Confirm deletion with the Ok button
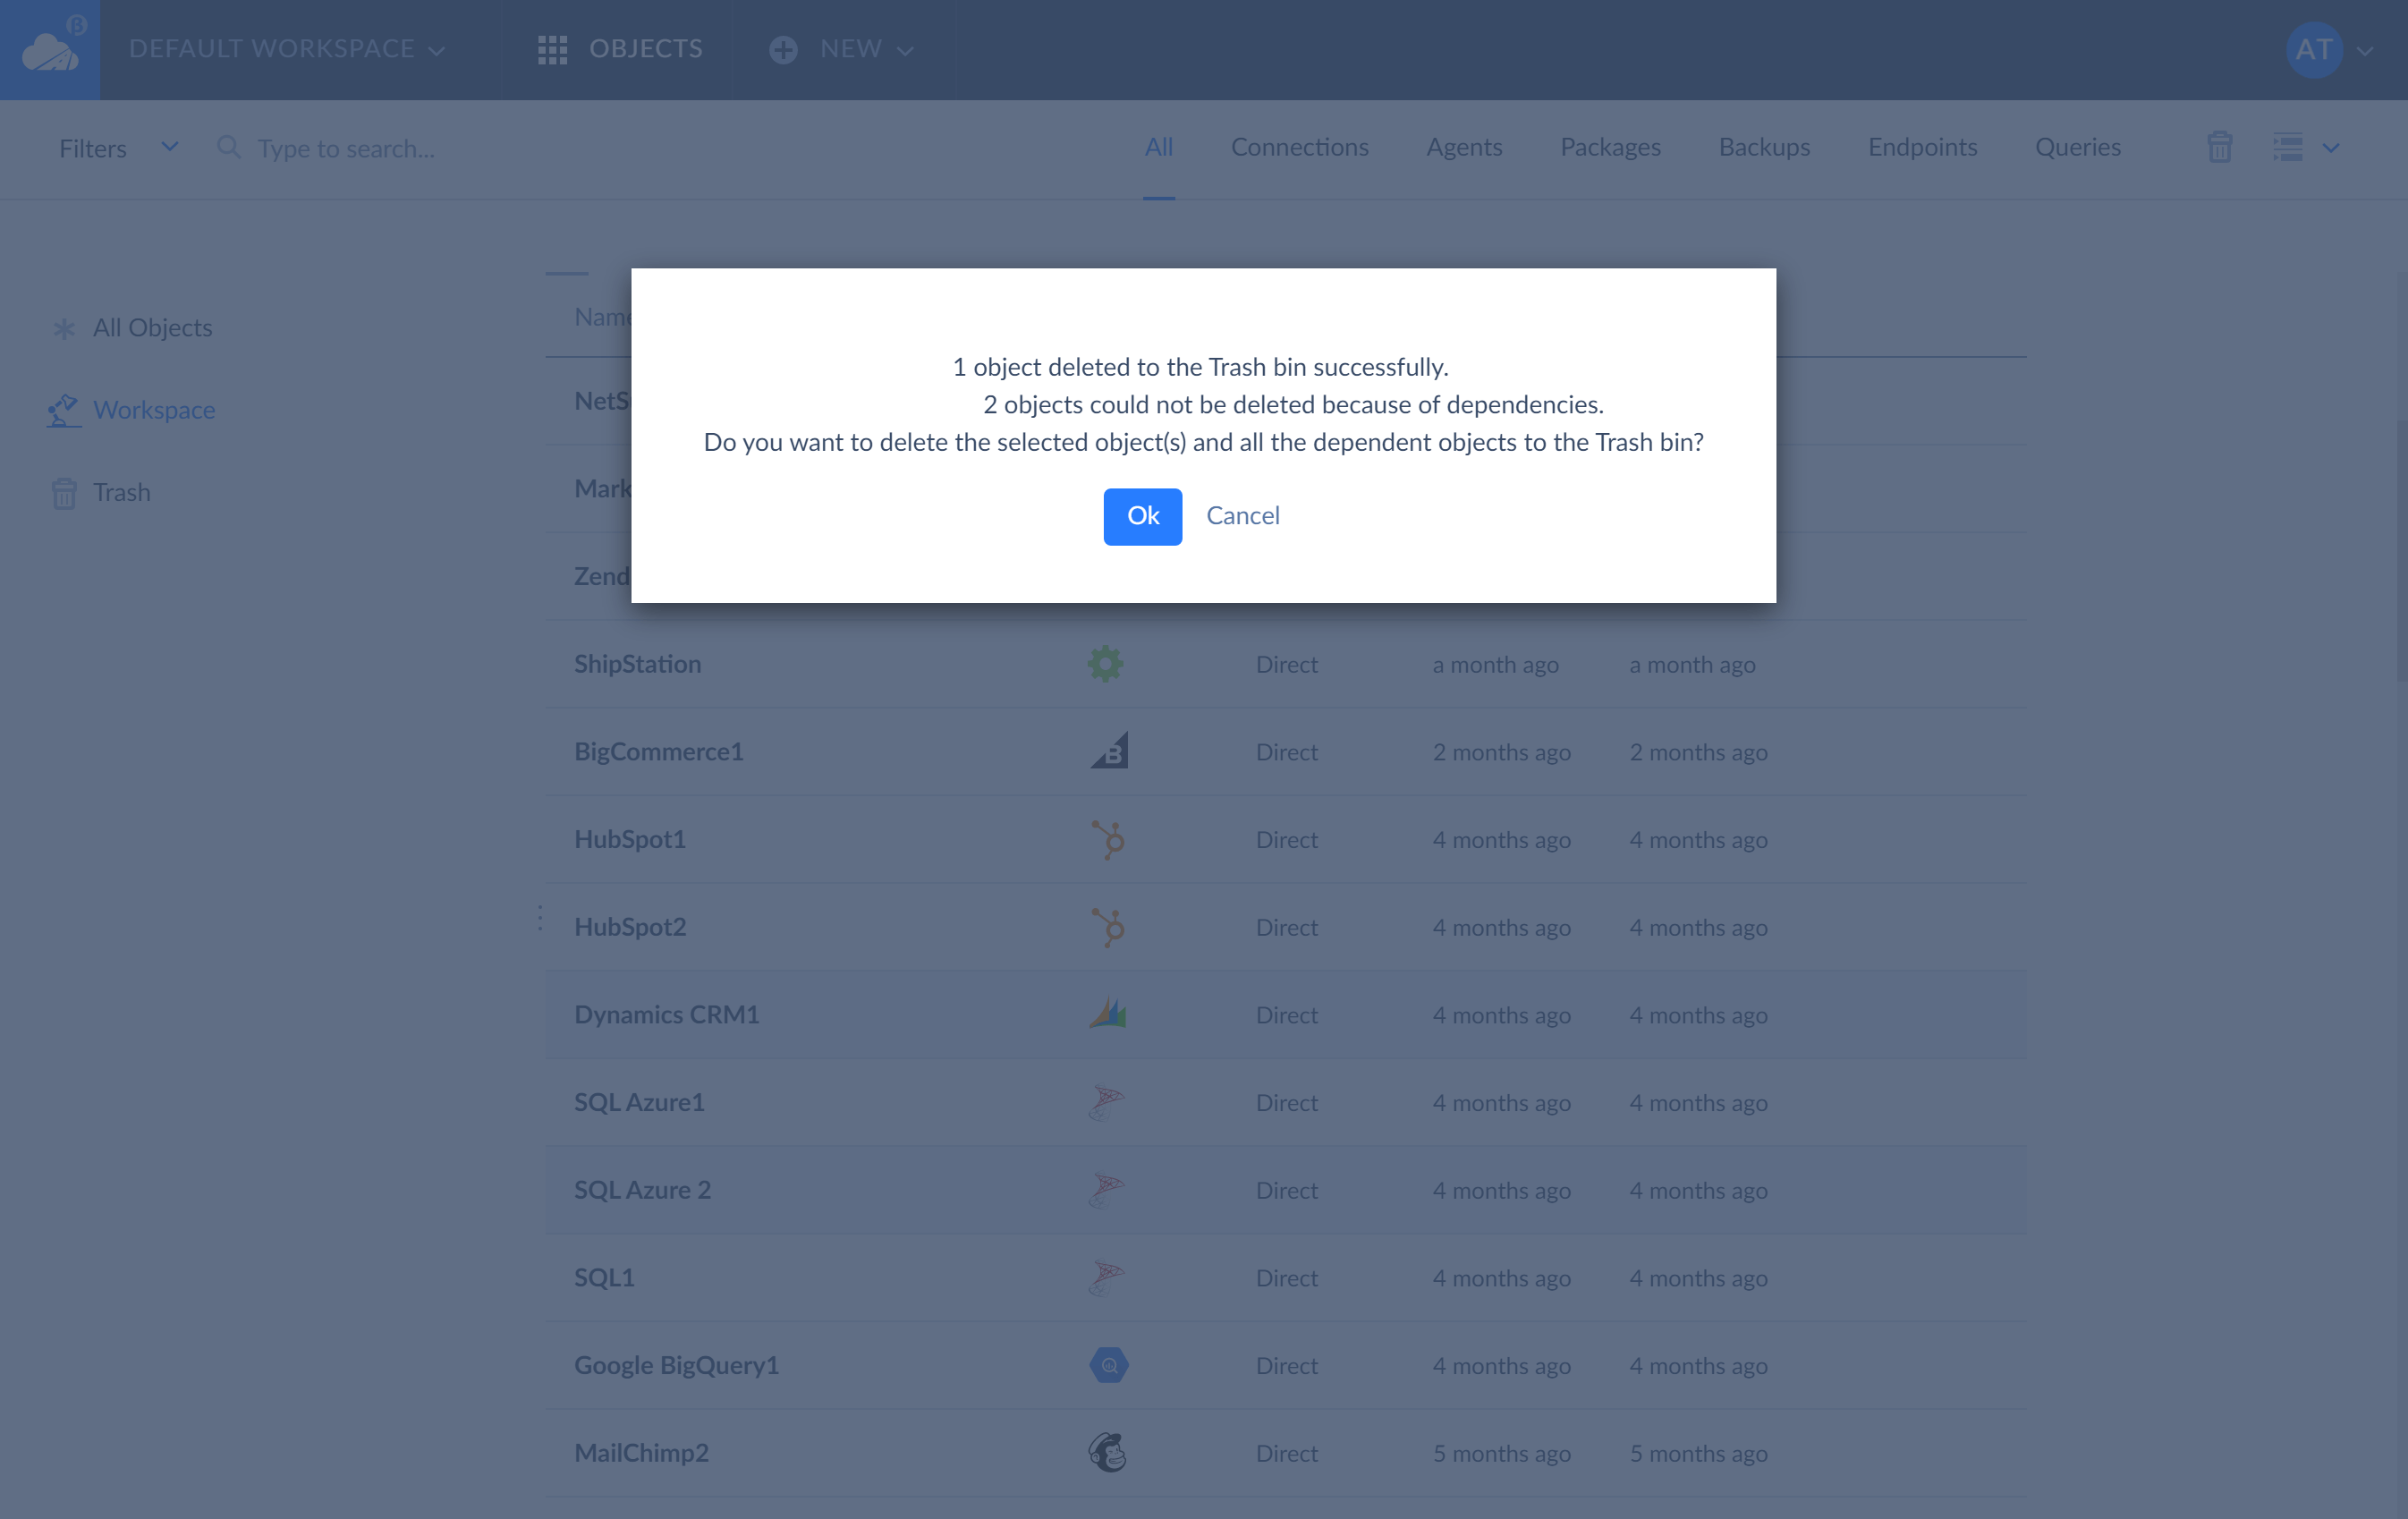2408x1519 pixels. pyautogui.click(x=1142, y=516)
